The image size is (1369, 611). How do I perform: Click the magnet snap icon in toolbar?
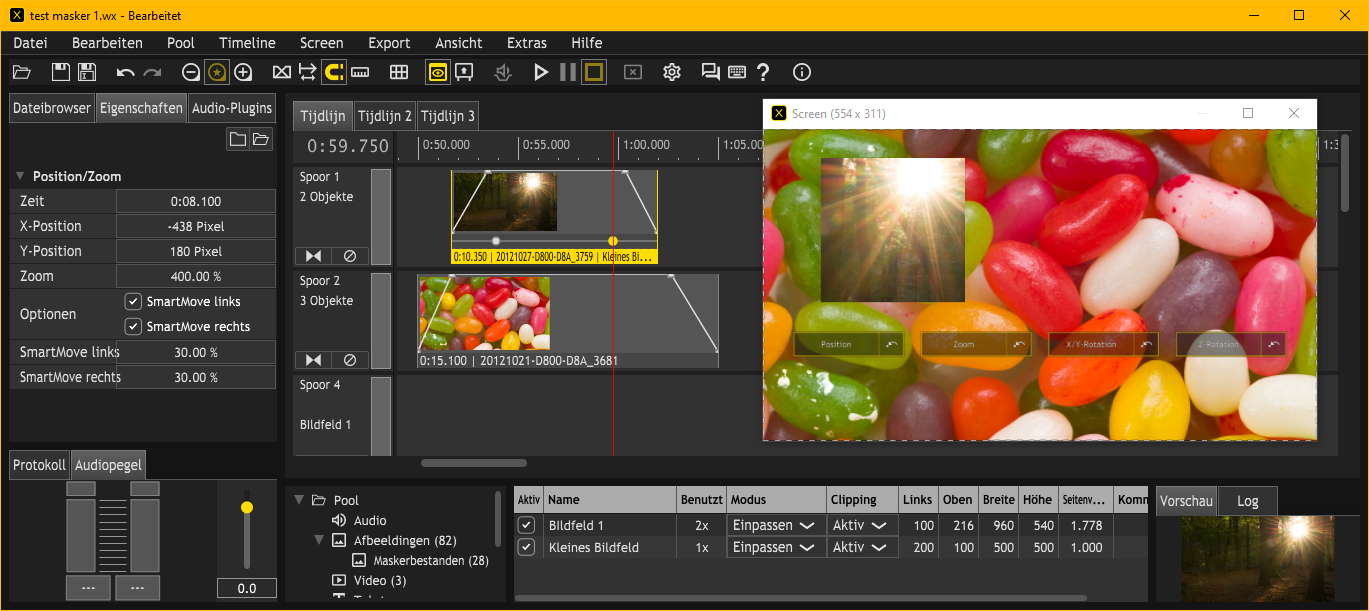point(334,72)
